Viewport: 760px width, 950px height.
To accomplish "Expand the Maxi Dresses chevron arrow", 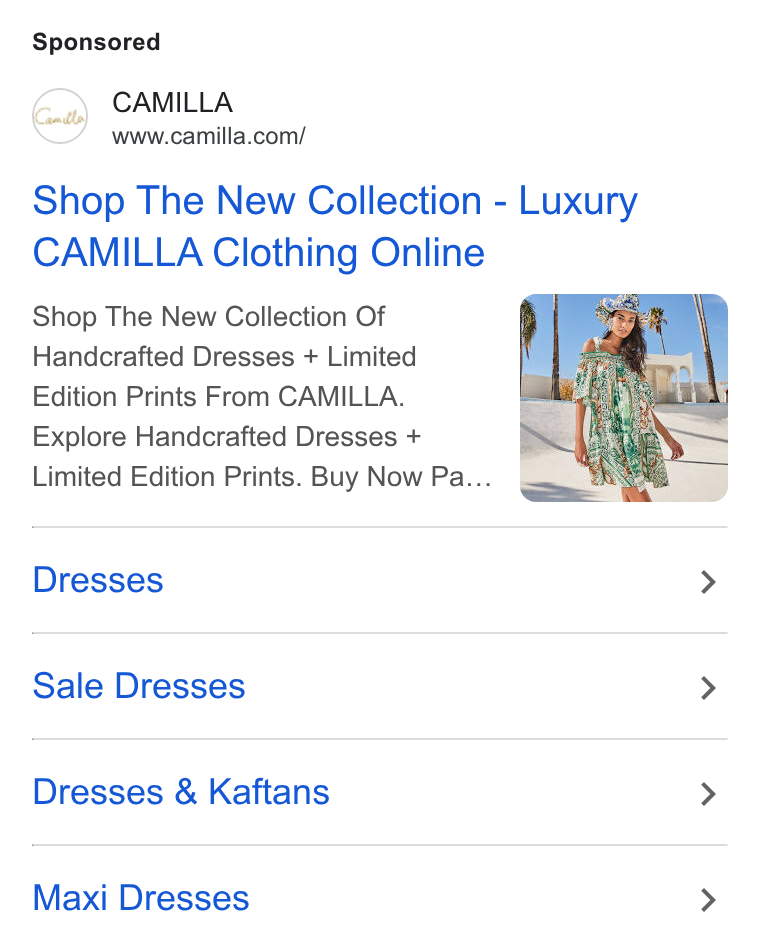I will 708,900.
